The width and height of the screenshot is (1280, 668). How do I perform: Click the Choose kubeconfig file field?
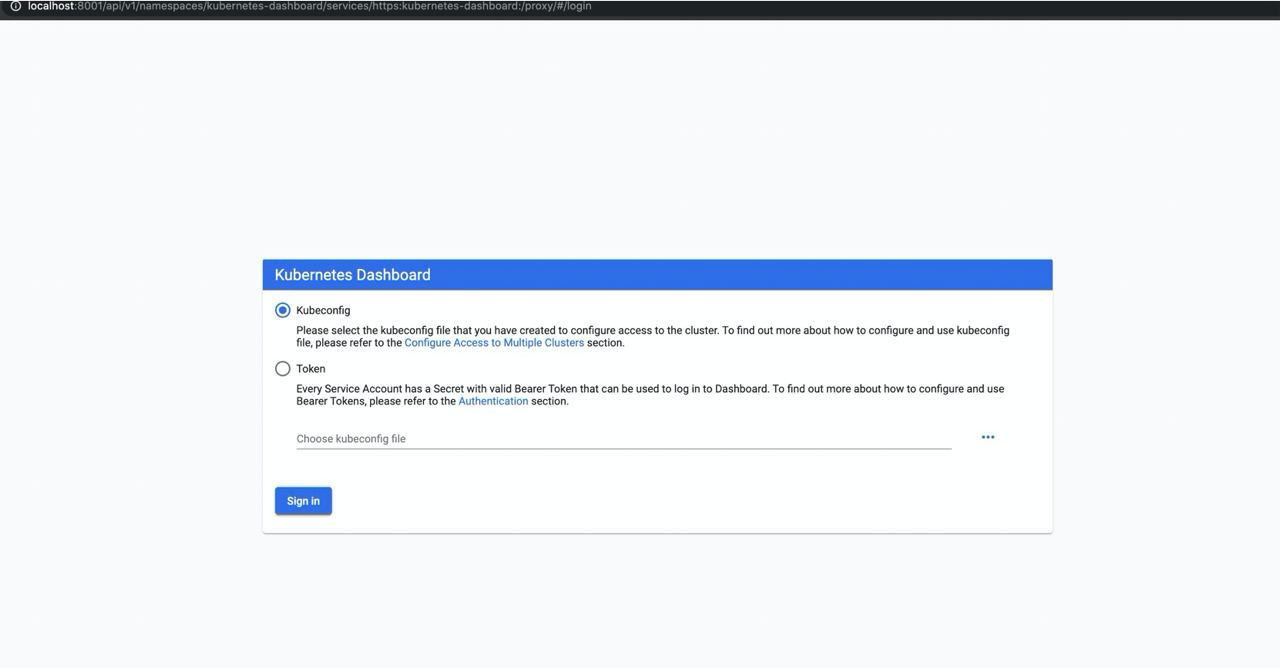click(624, 439)
